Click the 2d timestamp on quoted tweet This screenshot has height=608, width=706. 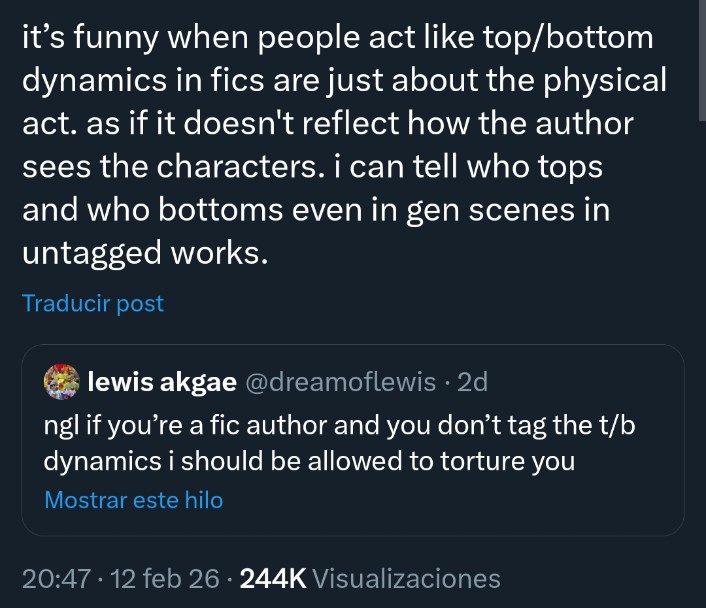pos(471,381)
